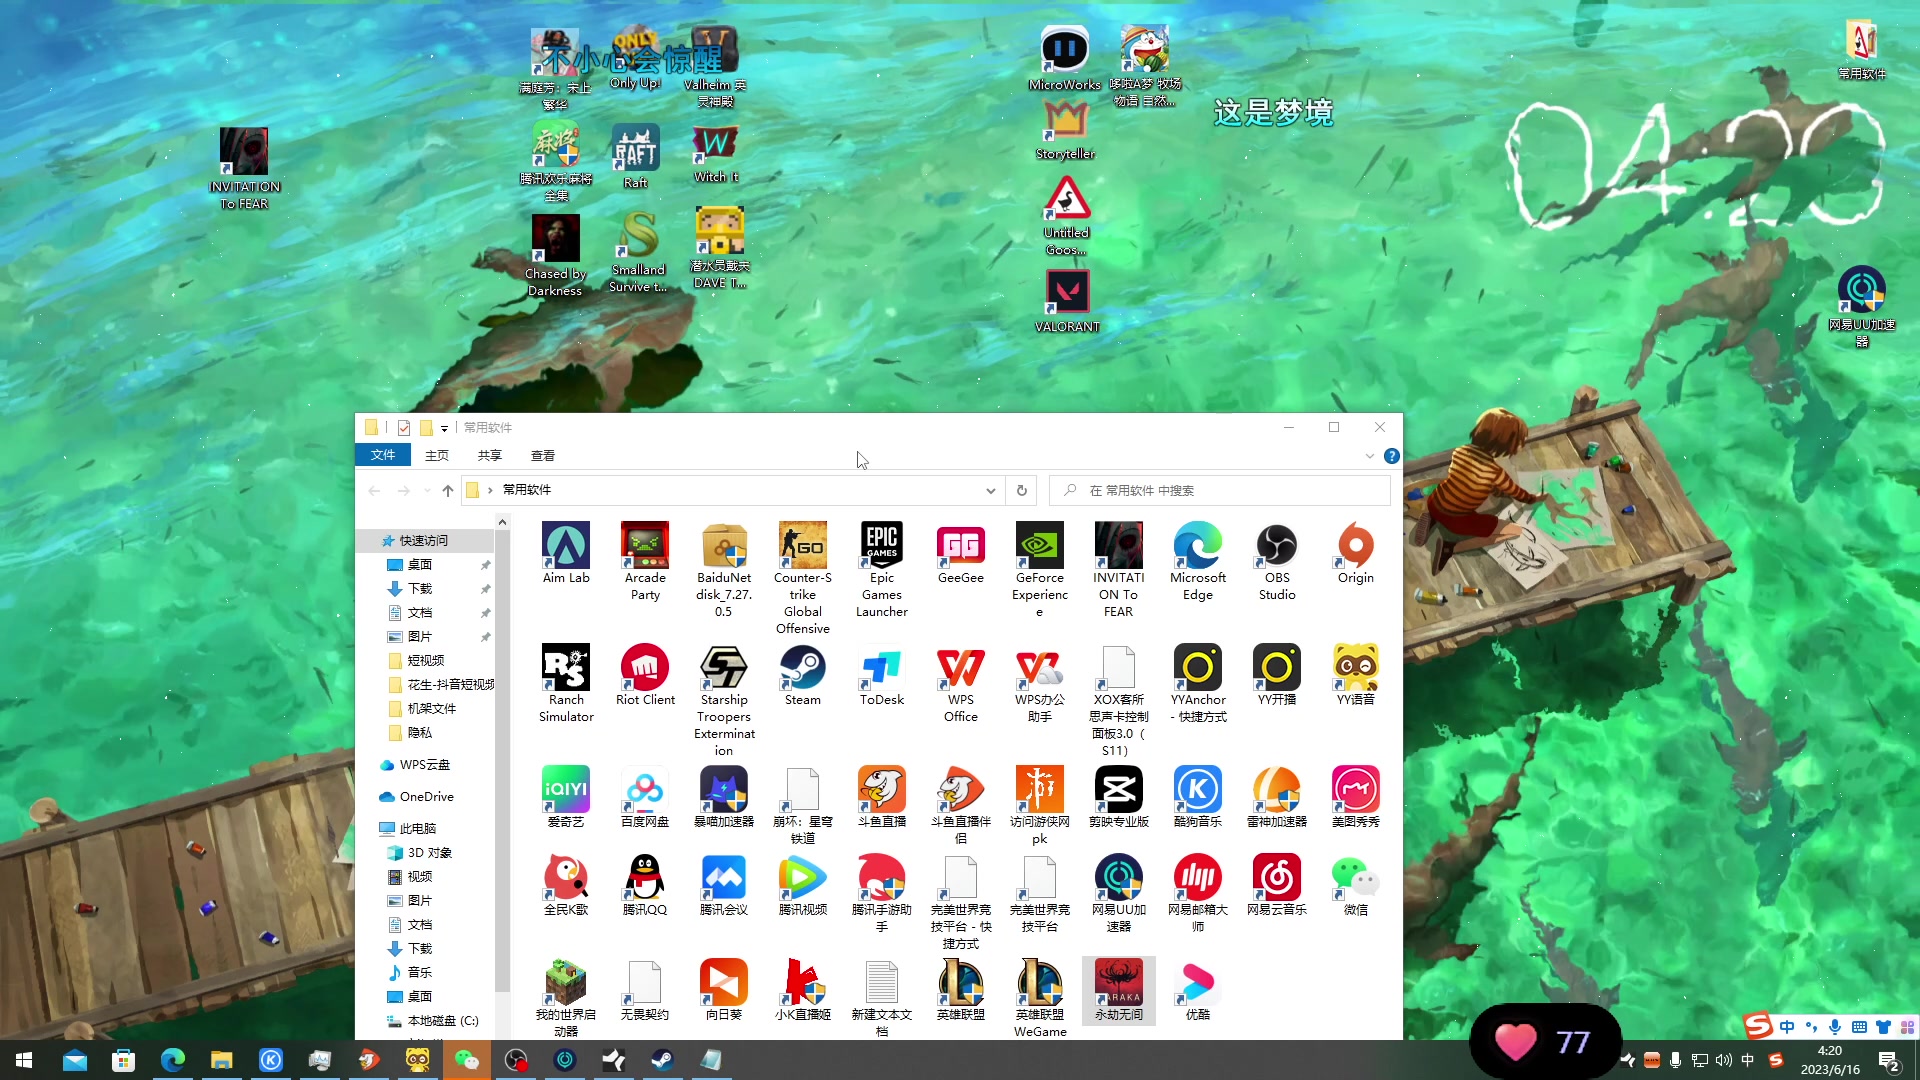The width and height of the screenshot is (1920, 1080).
Task: Open 微信 WeChat shortcut in folder
Action: pyautogui.click(x=1356, y=885)
